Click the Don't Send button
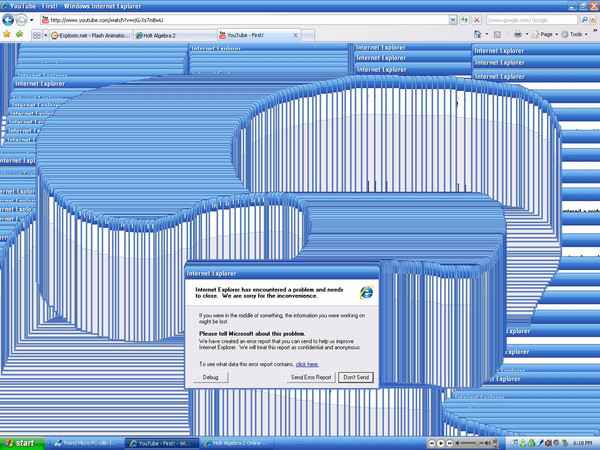This screenshot has height=450, width=600. click(356, 377)
